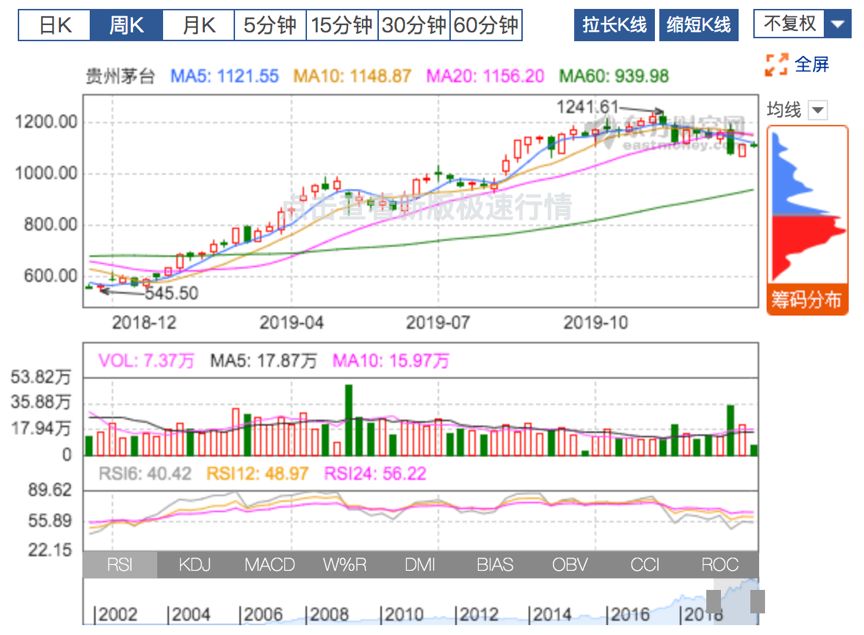Click the MA20: 1156.20 legend value

[x=485, y=76]
